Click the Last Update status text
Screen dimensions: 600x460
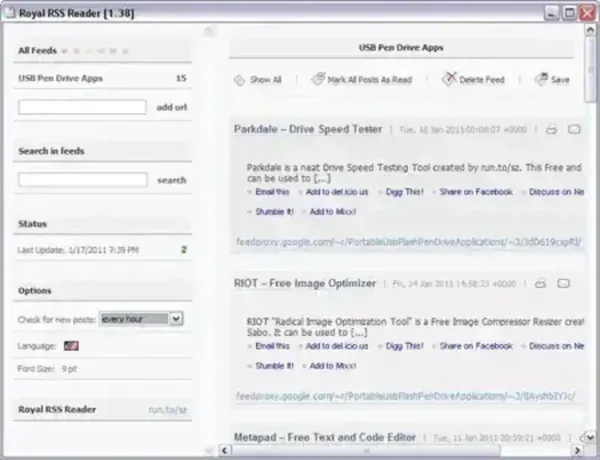[x=78, y=250]
